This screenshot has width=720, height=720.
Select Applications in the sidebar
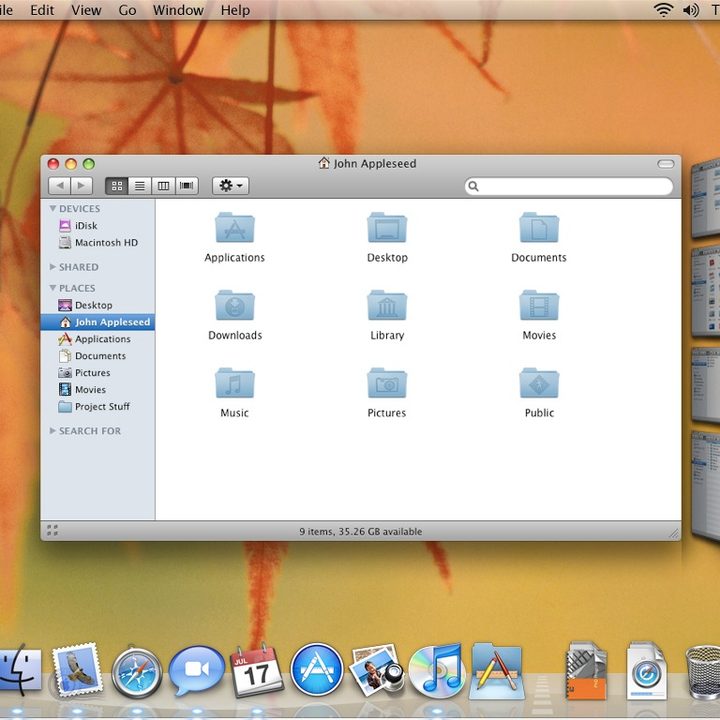(98, 339)
